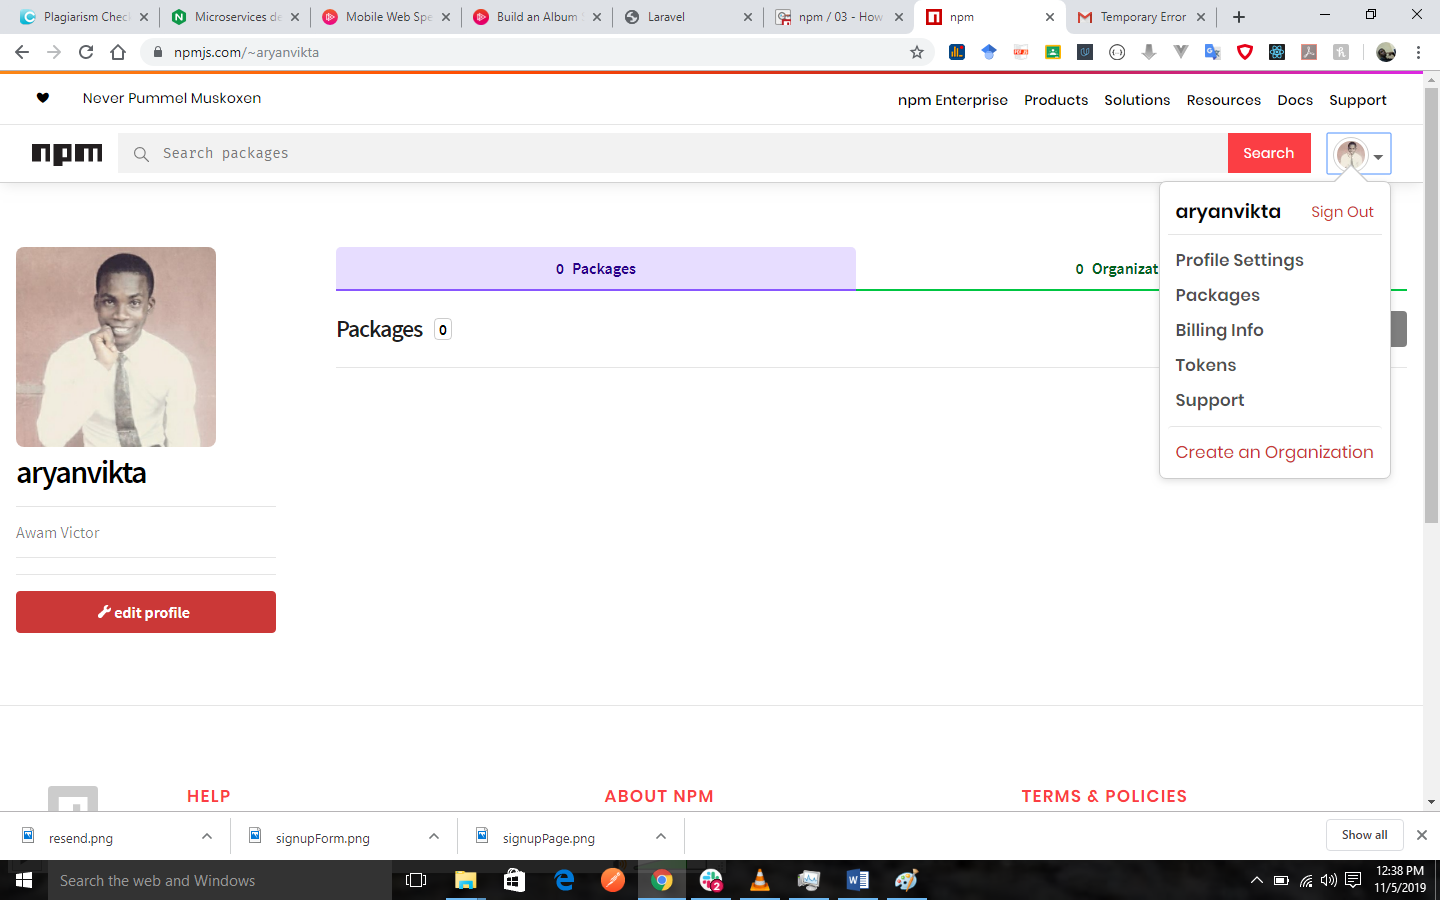Click the black heart icon by the tagline
Image resolution: width=1440 pixels, height=900 pixels.
pyautogui.click(x=43, y=98)
